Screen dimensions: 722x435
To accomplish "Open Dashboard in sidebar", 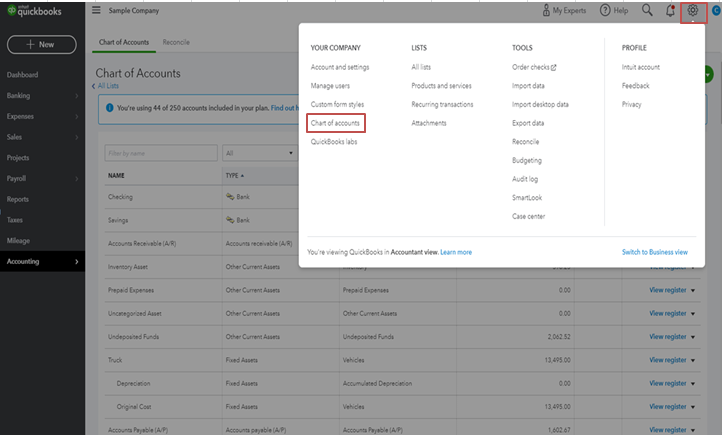I will coord(23,75).
